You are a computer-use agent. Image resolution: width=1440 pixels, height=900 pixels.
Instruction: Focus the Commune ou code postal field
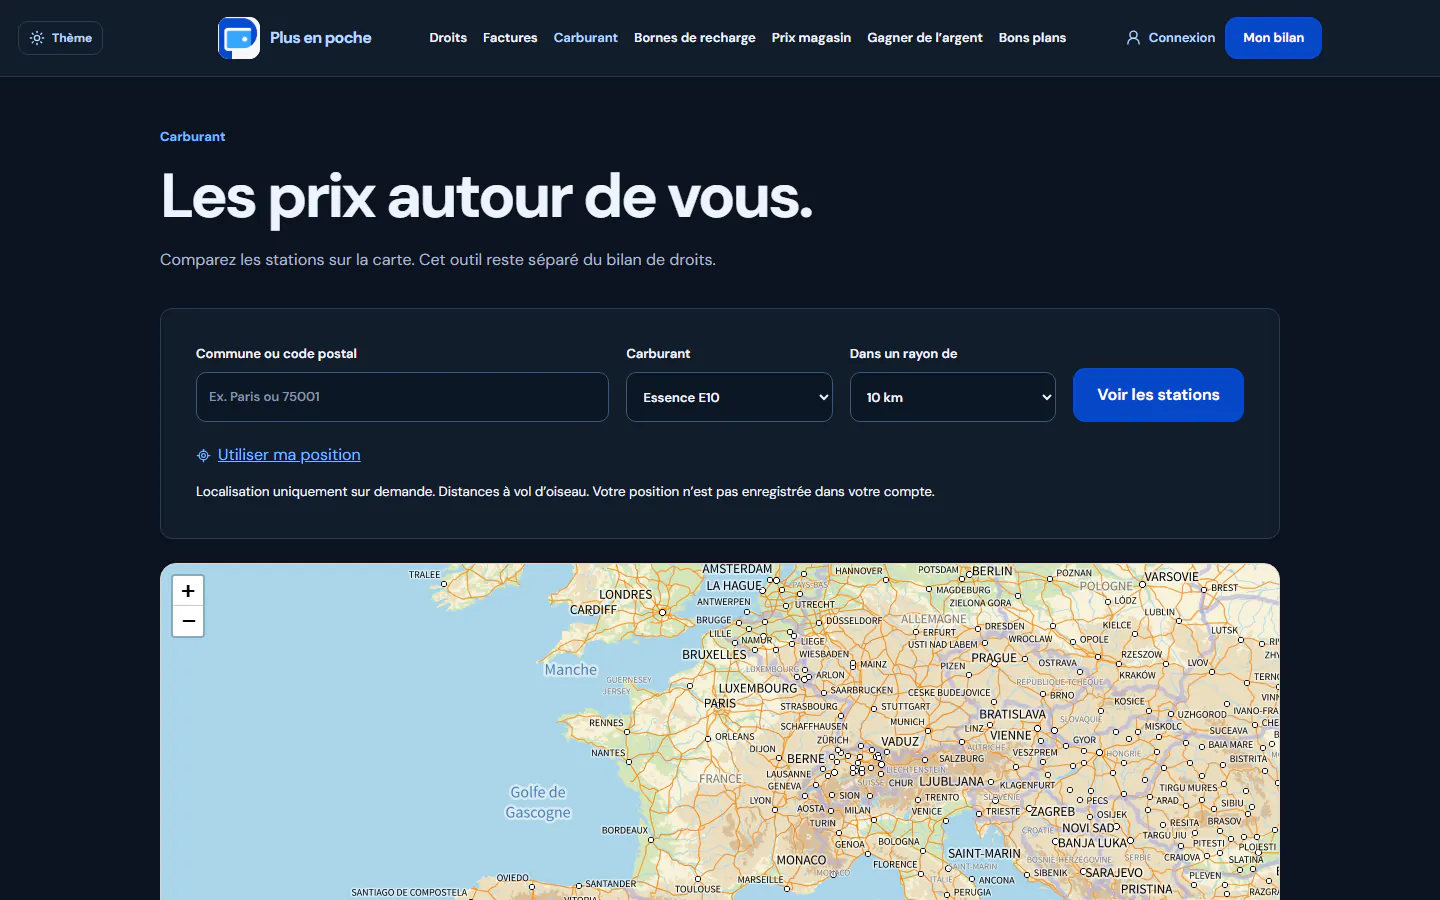(402, 397)
